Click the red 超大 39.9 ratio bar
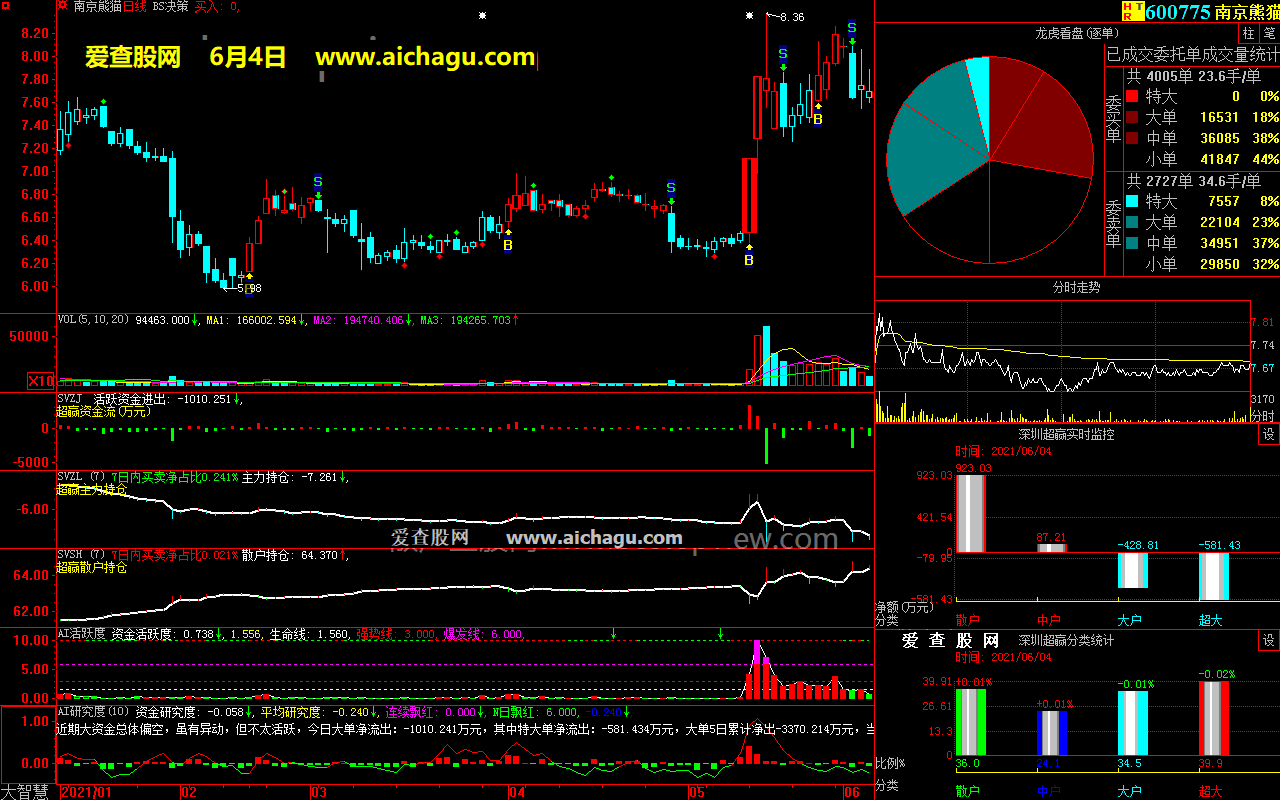The width and height of the screenshot is (1280, 800). click(x=1213, y=718)
